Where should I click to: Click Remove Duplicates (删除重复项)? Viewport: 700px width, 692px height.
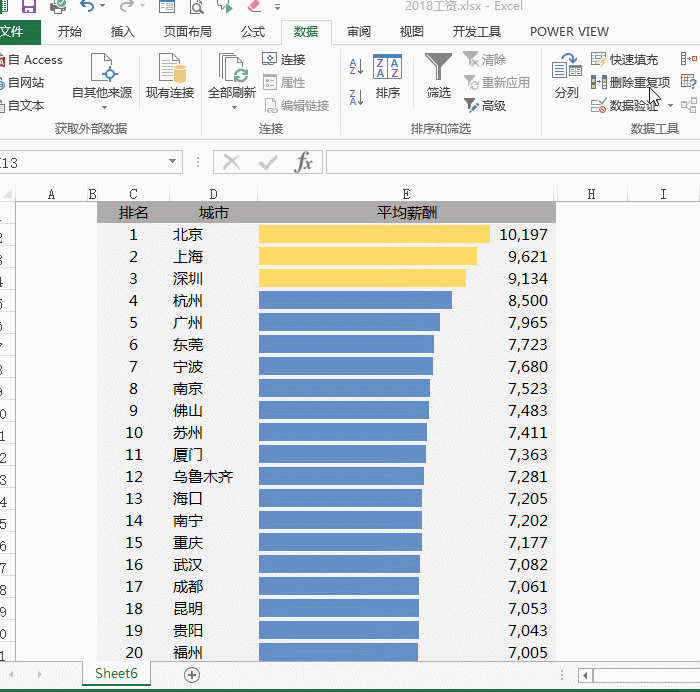[x=631, y=82]
